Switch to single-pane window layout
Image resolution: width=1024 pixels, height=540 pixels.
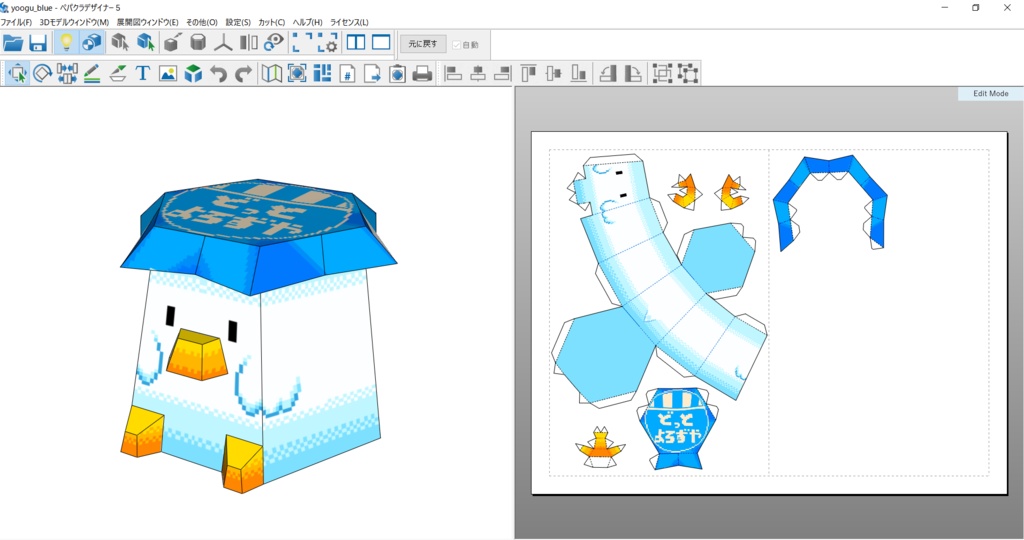[381, 43]
